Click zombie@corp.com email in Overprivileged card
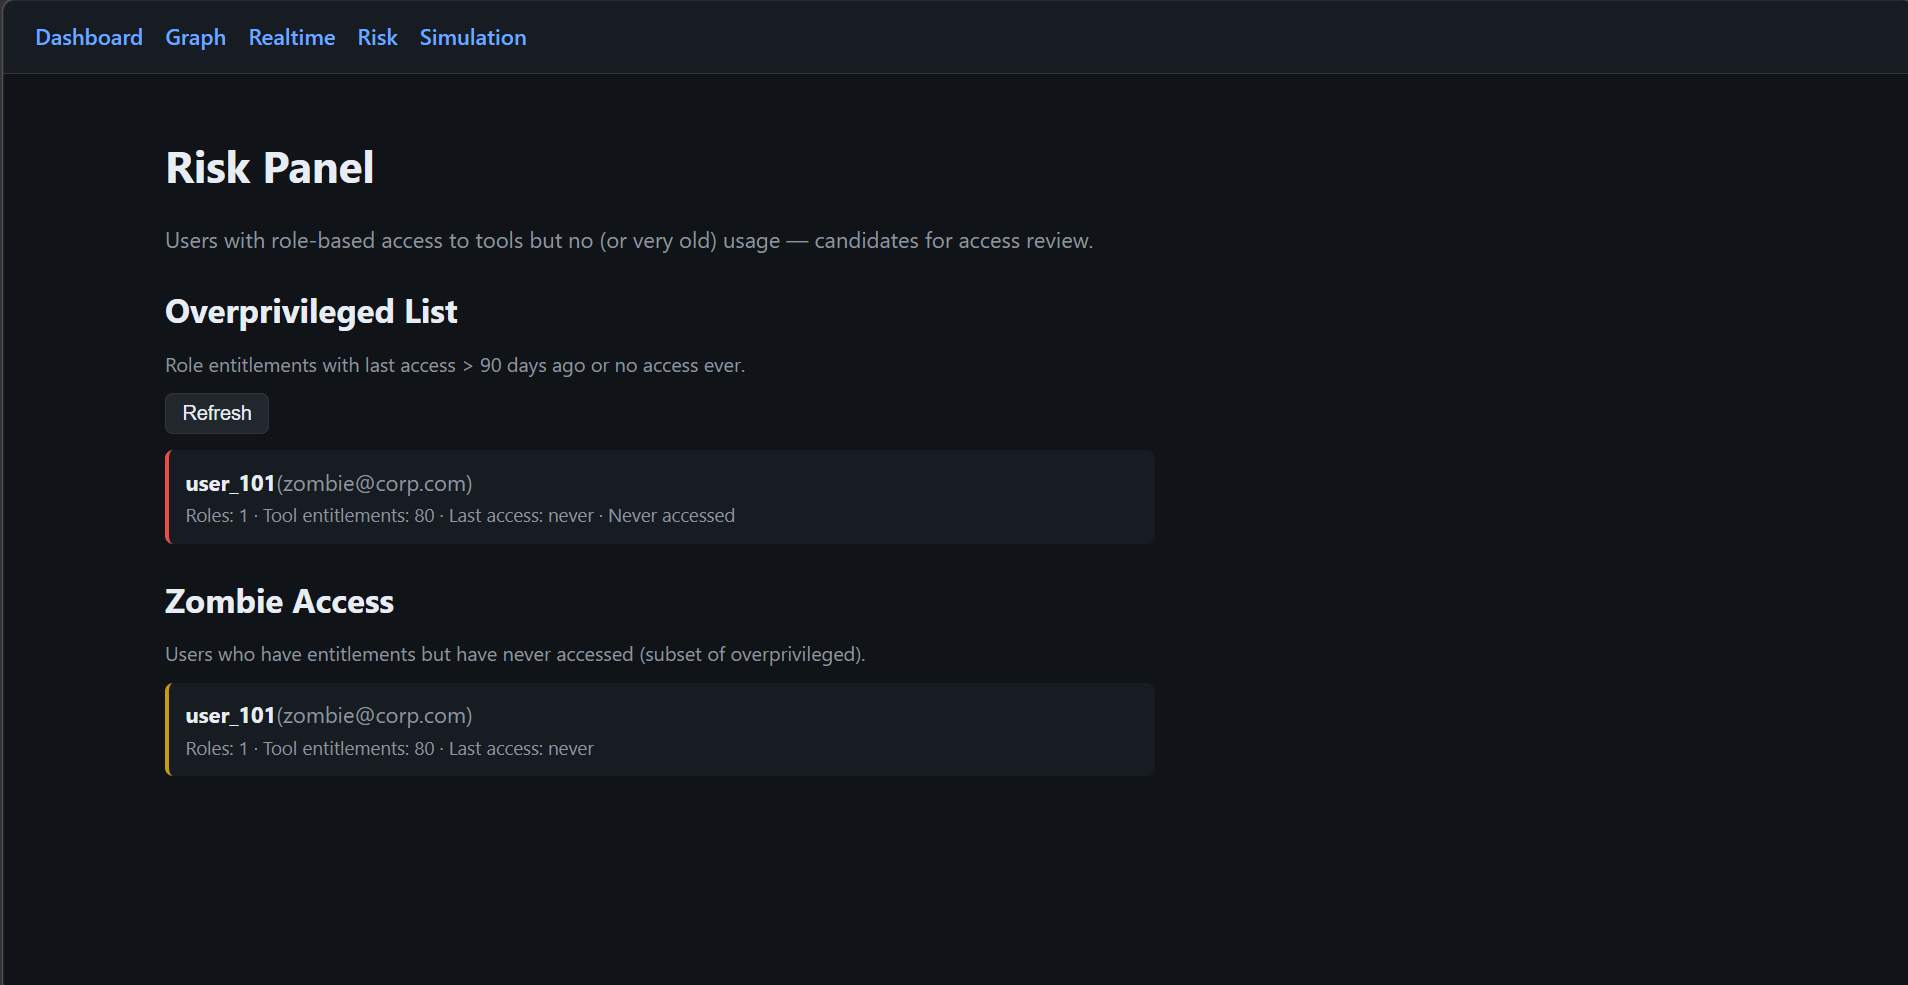 tap(374, 484)
